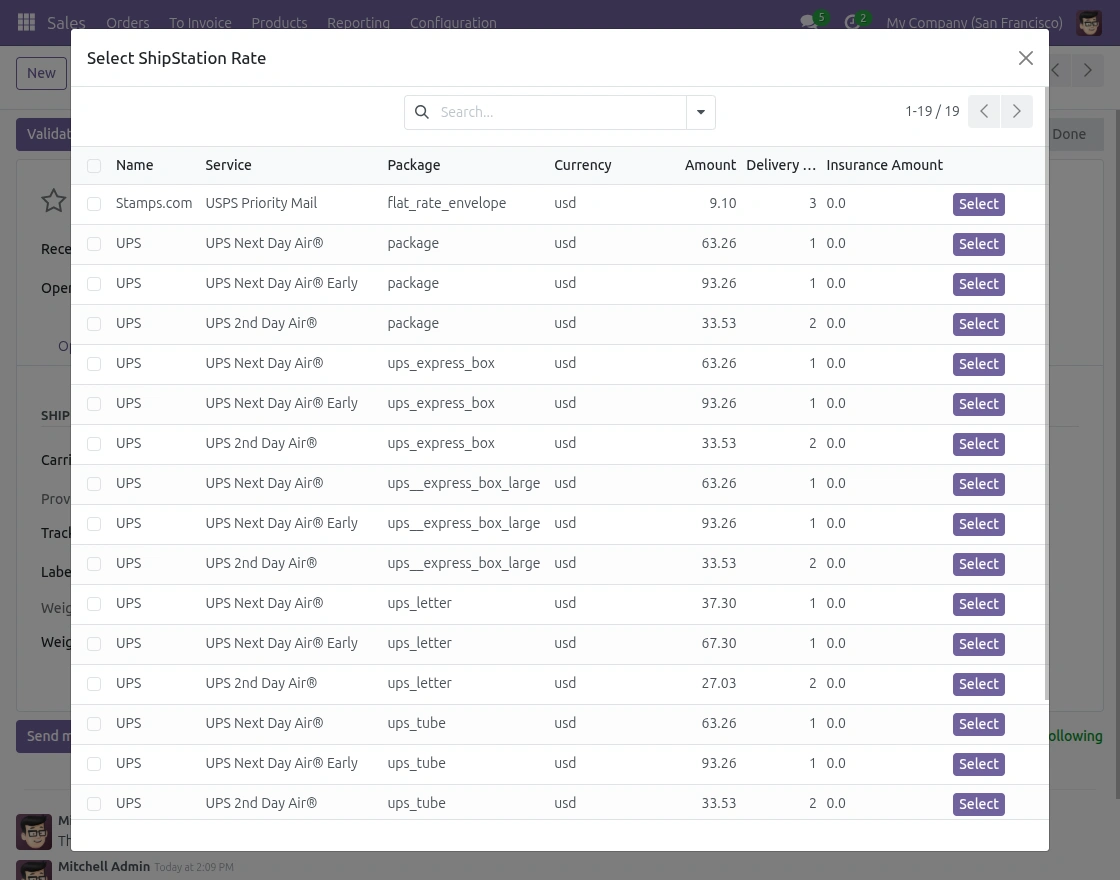The height and width of the screenshot is (880, 1120).
Task: Open the company selector My Company (San Francisco)
Action: (x=974, y=22)
